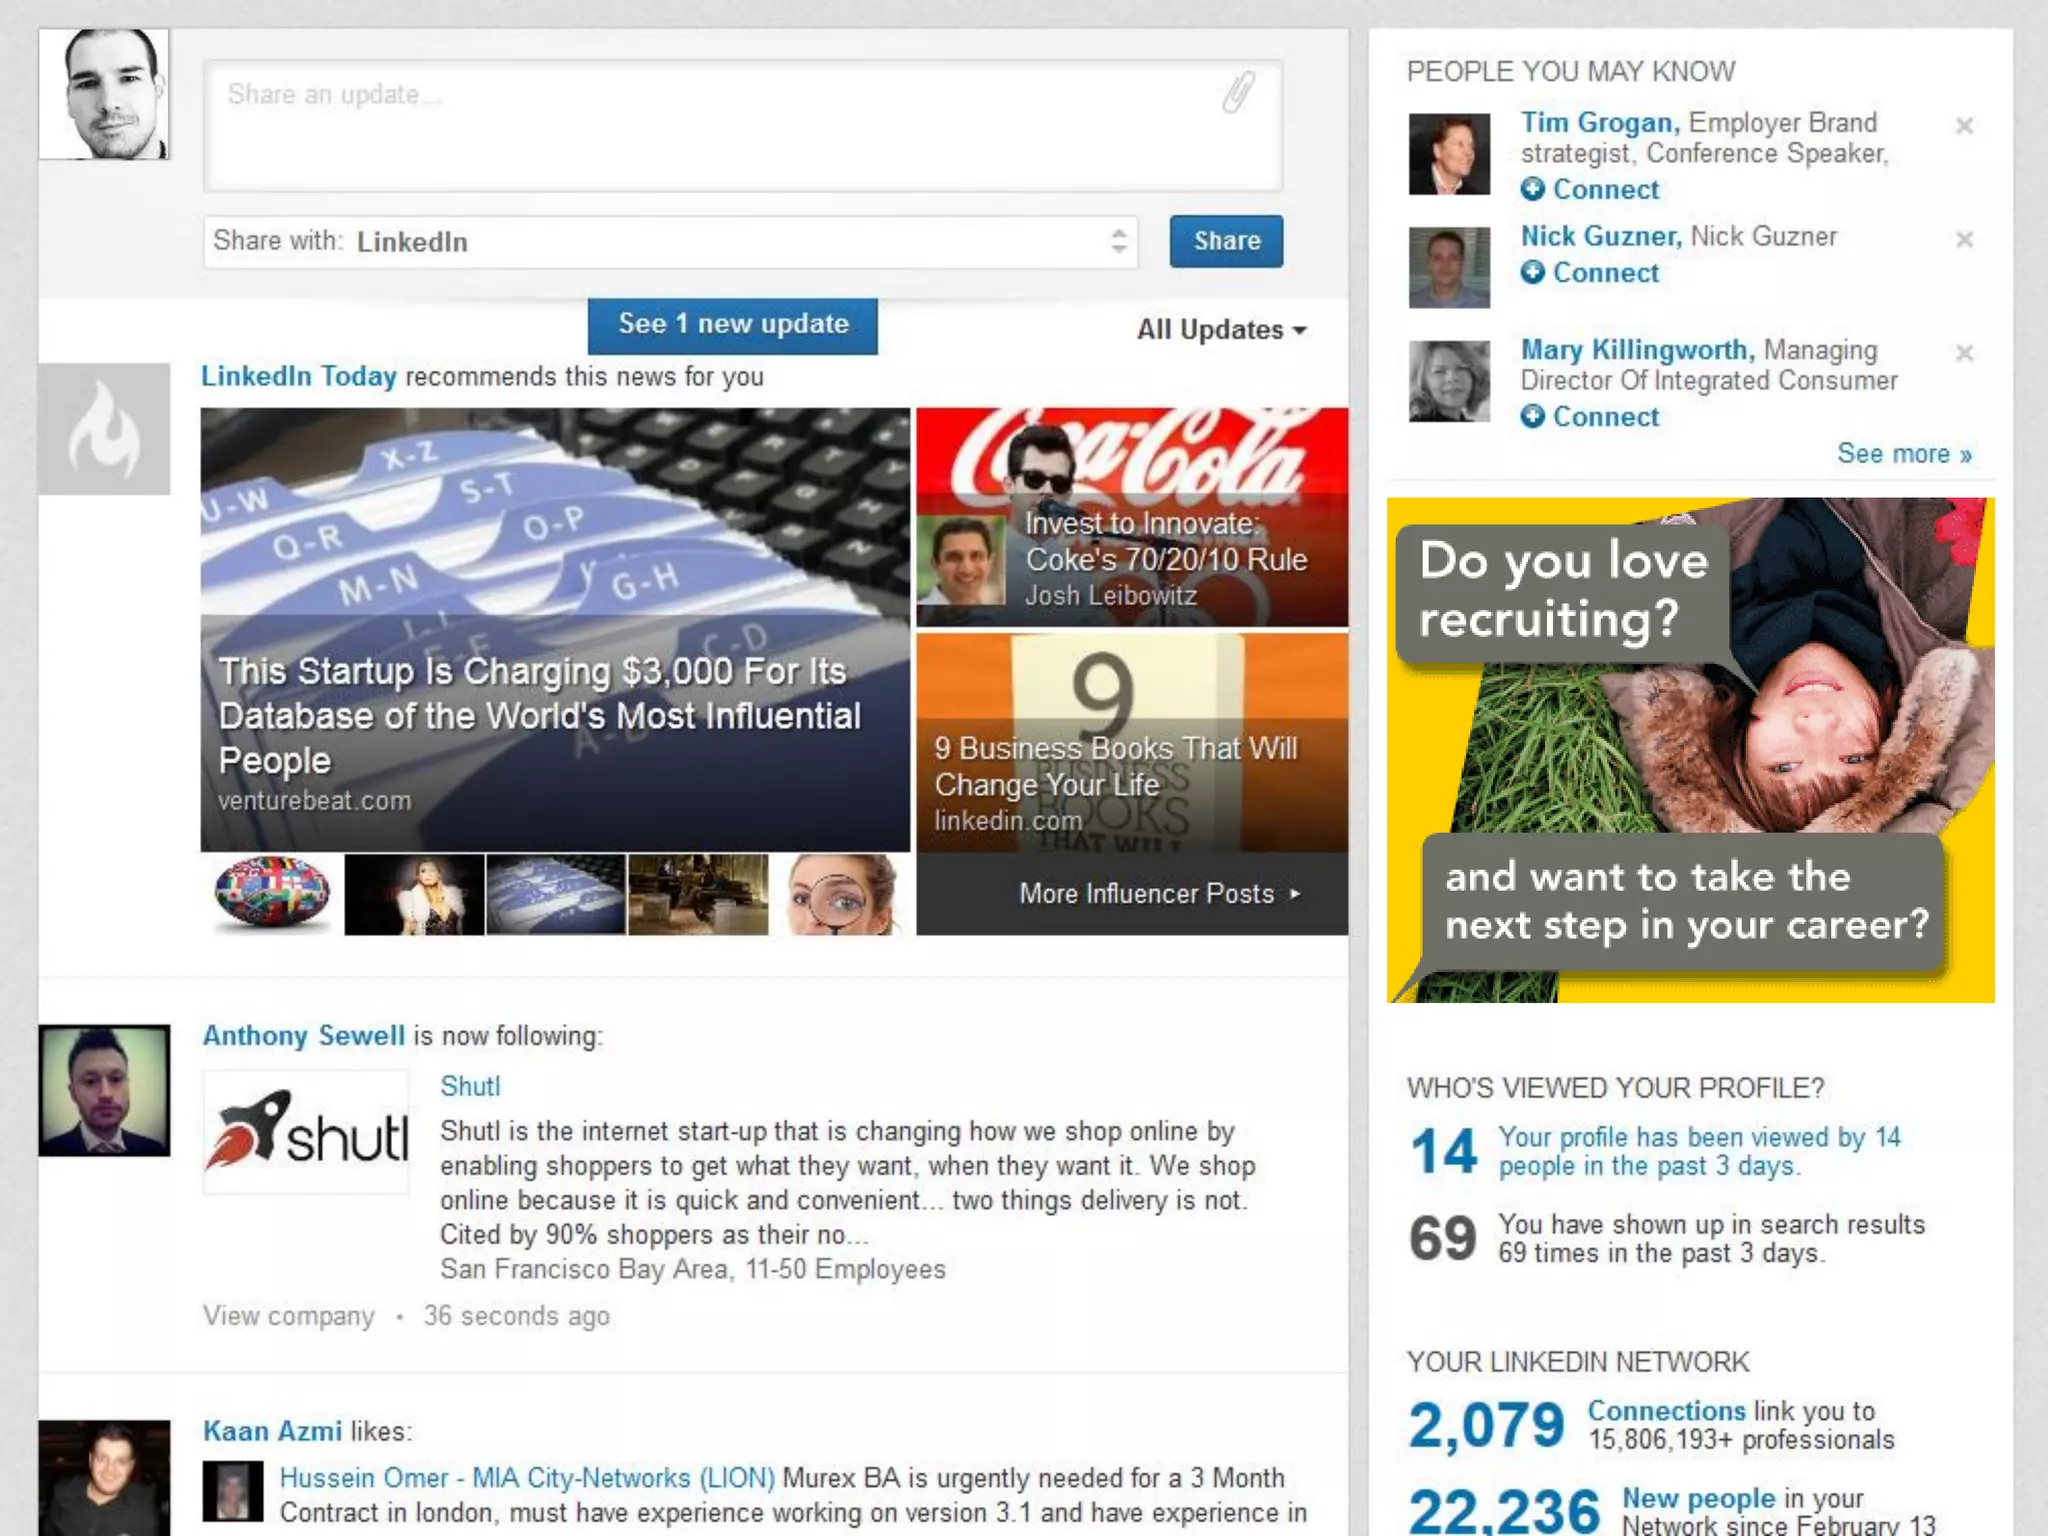Image resolution: width=2048 pixels, height=1536 pixels.
Task: Click the plus icon beside Mary Killingworth's Connect
Action: point(1532,416)
